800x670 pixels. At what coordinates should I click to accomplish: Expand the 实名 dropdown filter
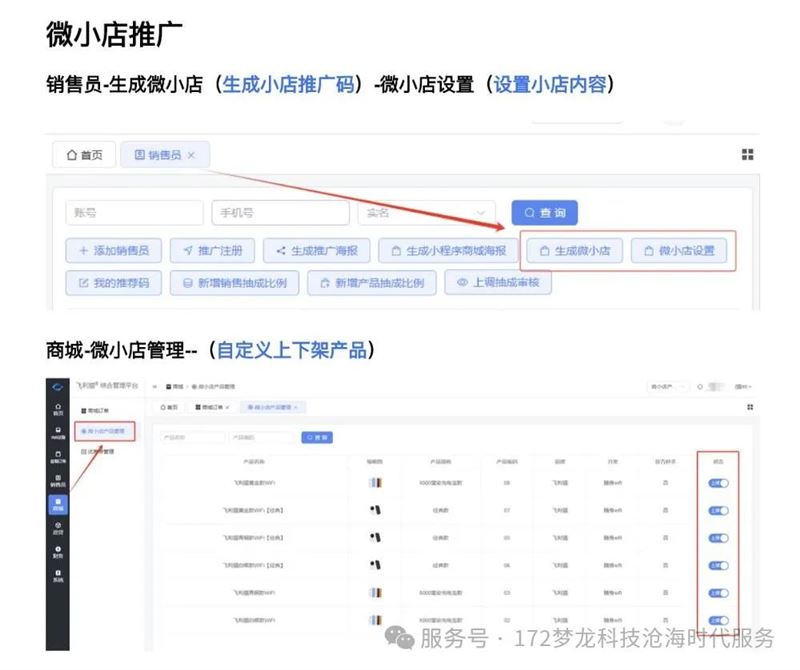click(427, 213)
